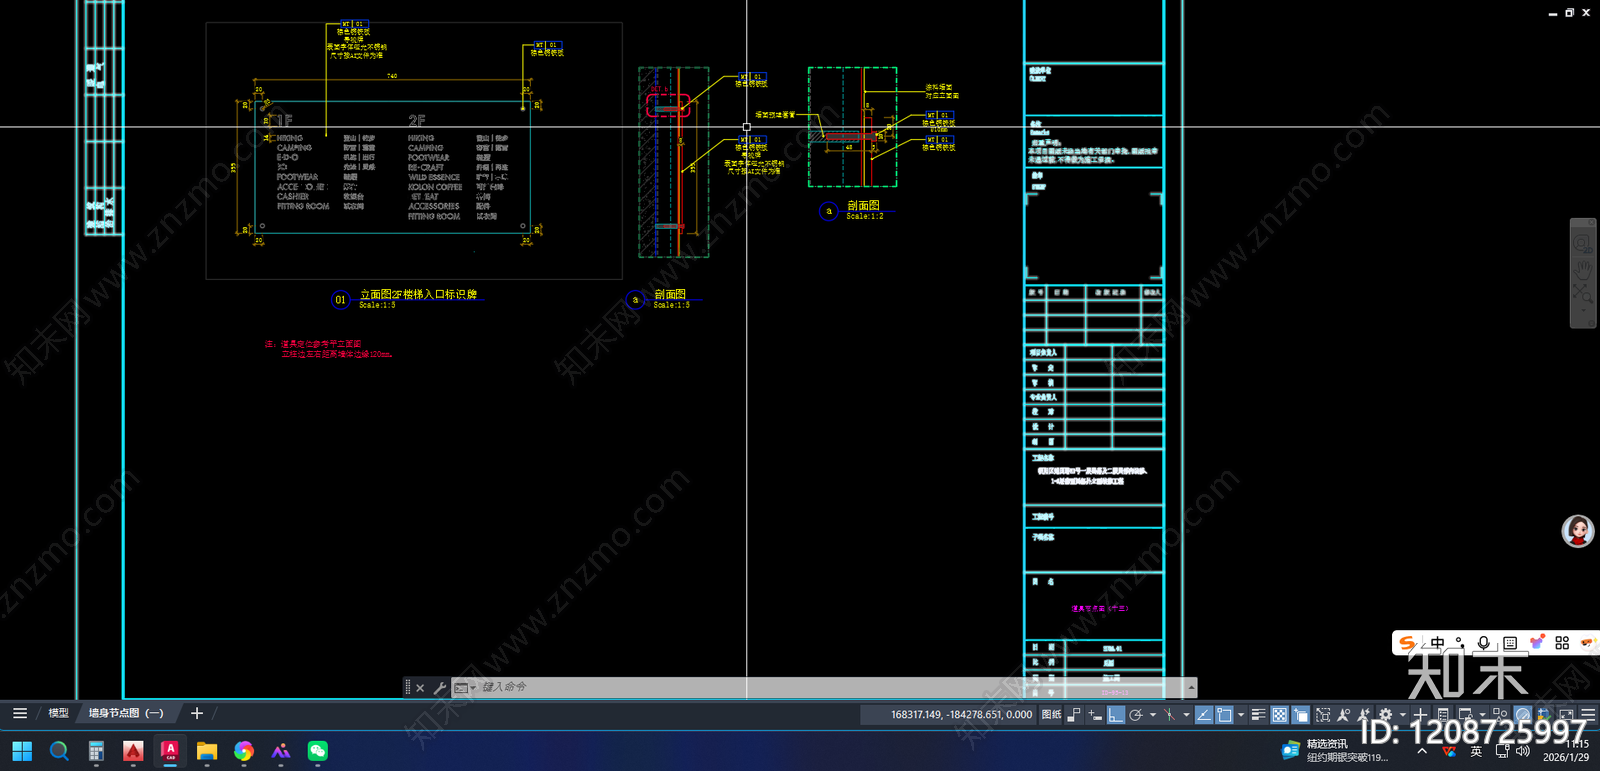This screenshot has width=1600, height=771.
Task: Toggle 图纸 paper space button
Action: pos(1051,714)
